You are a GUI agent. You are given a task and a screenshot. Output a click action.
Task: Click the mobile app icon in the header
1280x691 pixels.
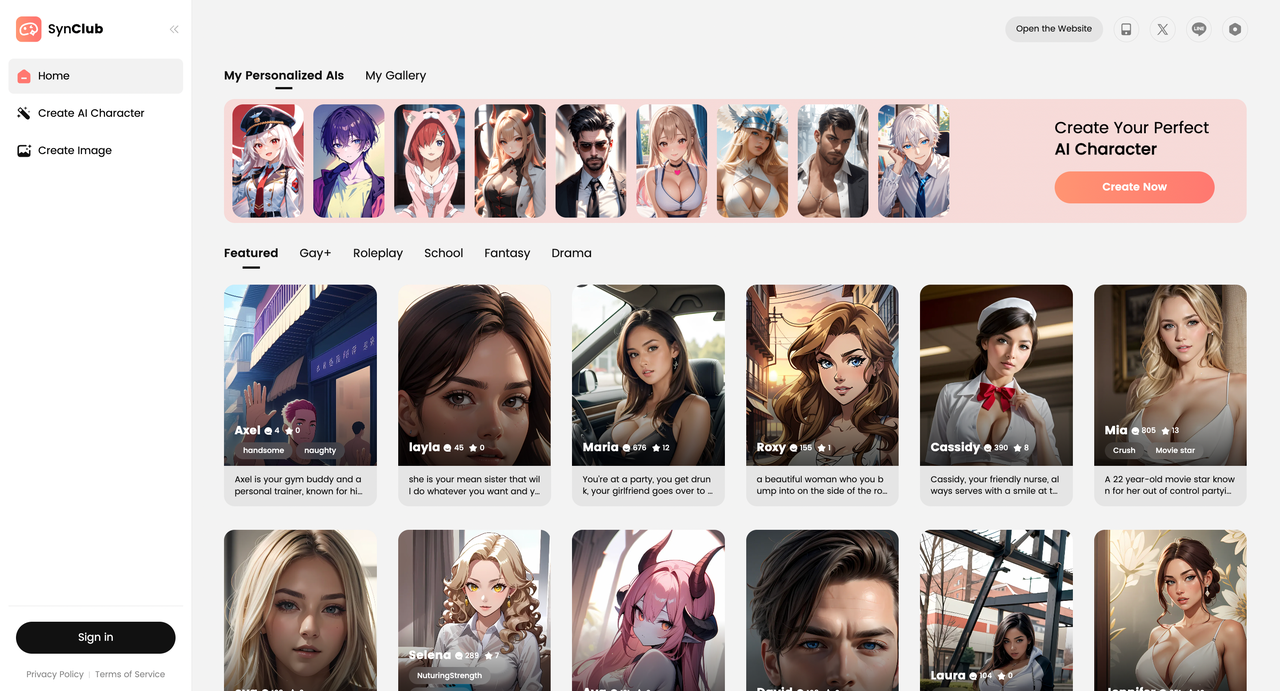pyautogui.click(x=1126, y=29)
